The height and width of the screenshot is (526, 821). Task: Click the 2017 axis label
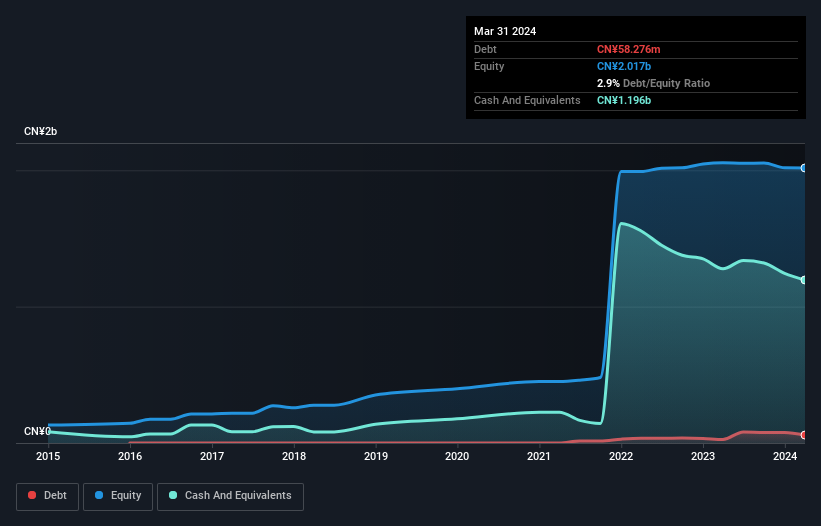[x=212, y=456]
